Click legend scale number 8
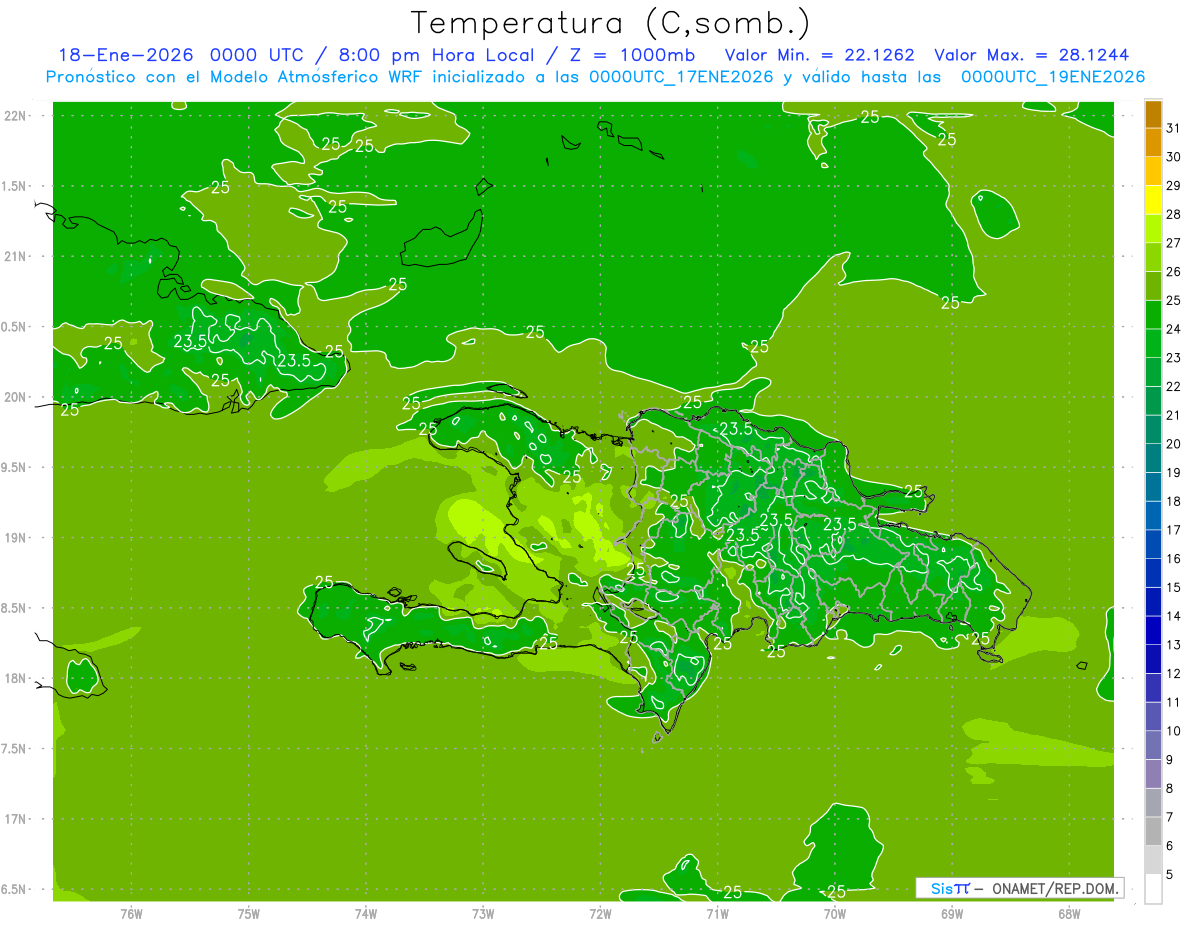 [1171, 788]
